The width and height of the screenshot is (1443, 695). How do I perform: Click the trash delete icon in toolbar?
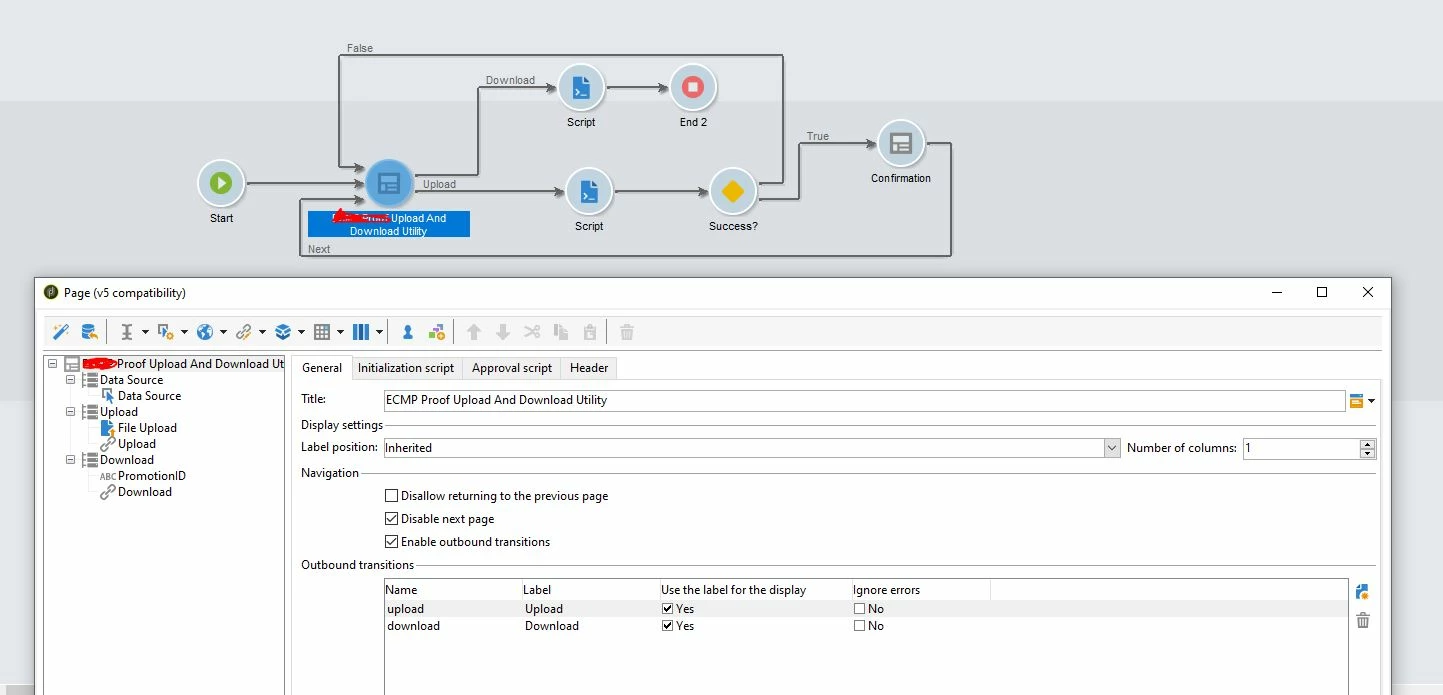point(627,332)
